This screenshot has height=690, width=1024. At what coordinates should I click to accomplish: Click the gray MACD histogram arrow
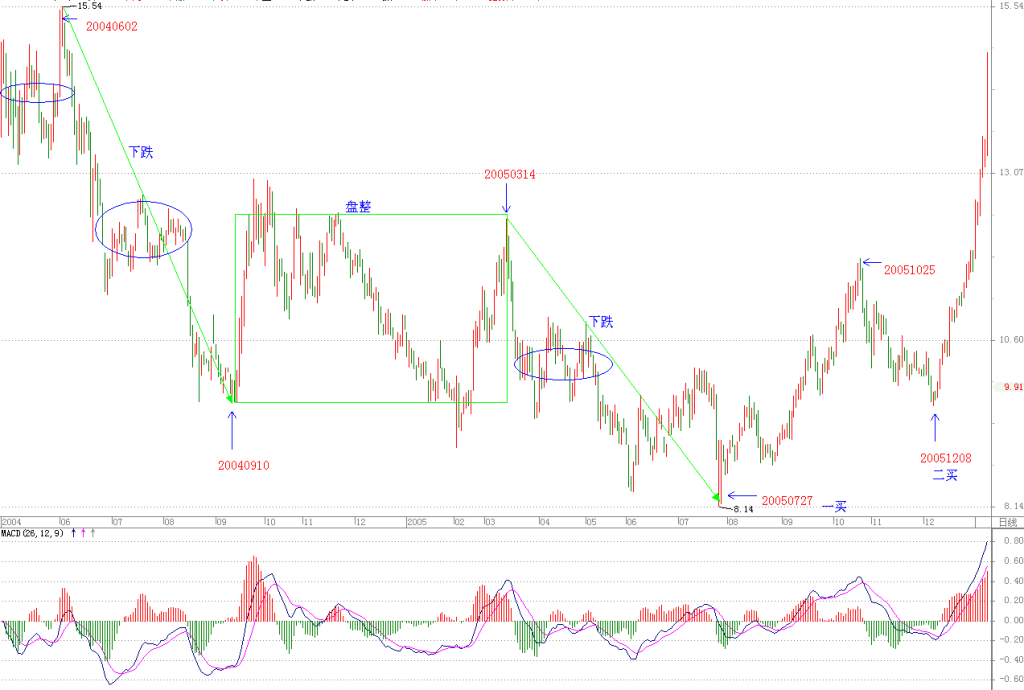tap(93, 533)
